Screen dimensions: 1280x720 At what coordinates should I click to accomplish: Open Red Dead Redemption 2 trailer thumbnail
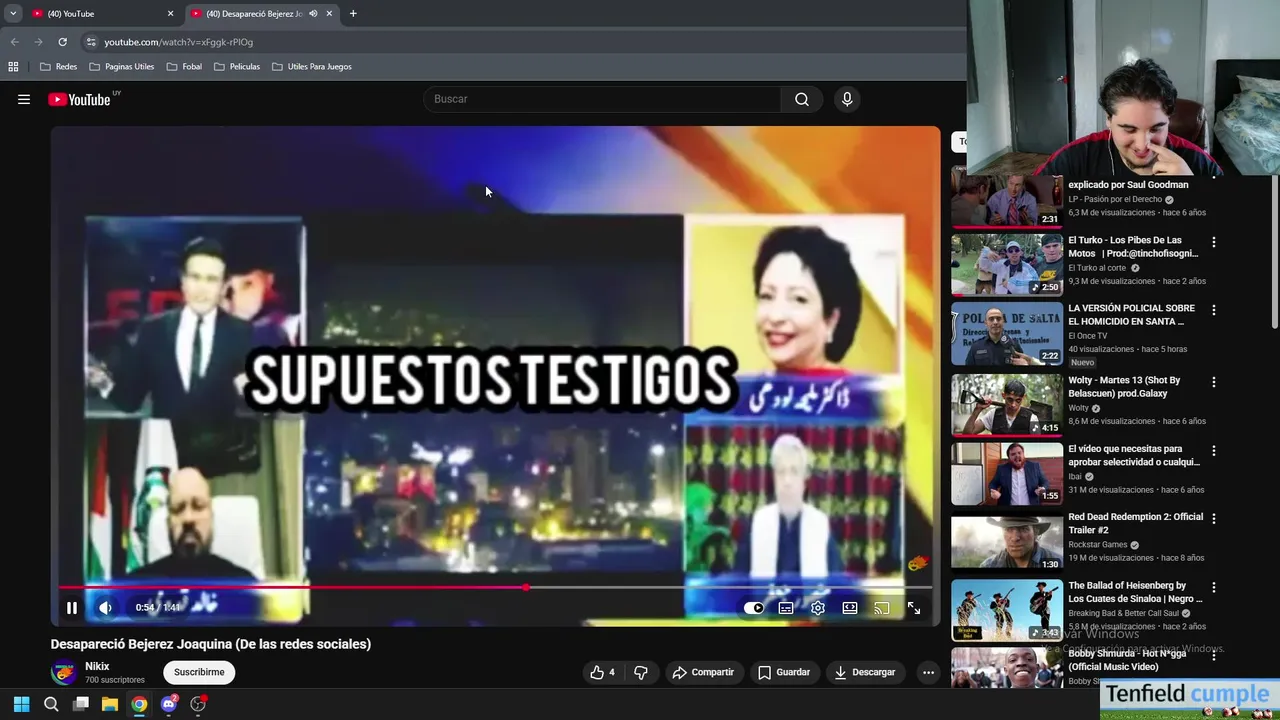tap(1007, 543)
